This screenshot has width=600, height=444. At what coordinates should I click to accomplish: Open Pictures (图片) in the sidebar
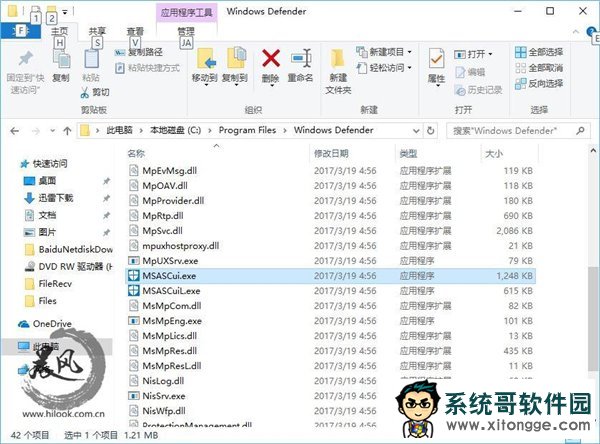(x=41, y=232)
